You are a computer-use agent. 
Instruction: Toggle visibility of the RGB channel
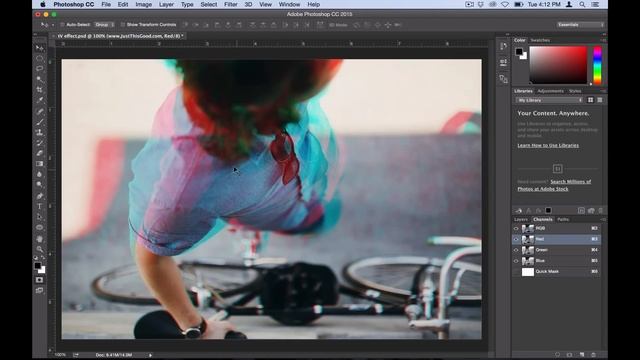(x=516, y=229)
